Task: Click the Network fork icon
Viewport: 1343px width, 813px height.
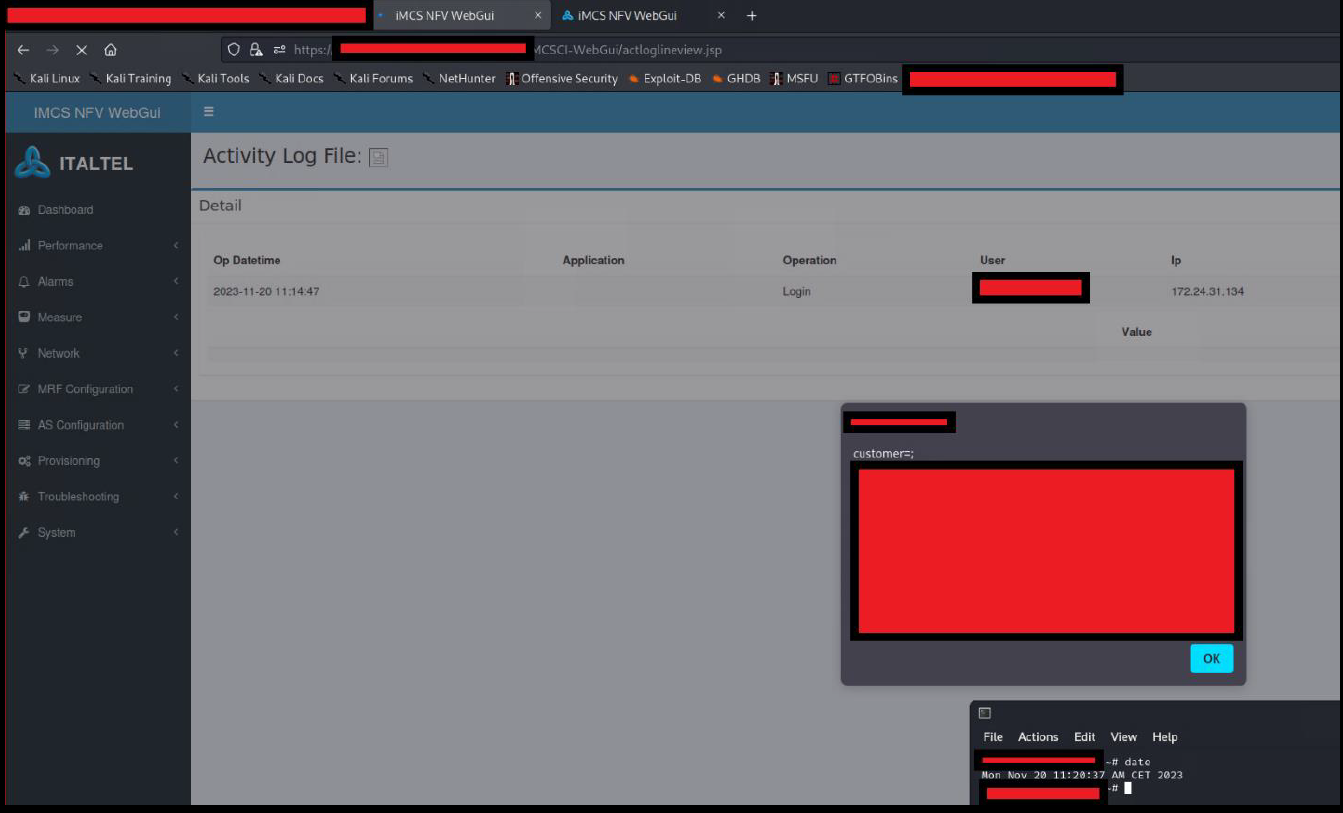Action: tap(24, 353)
